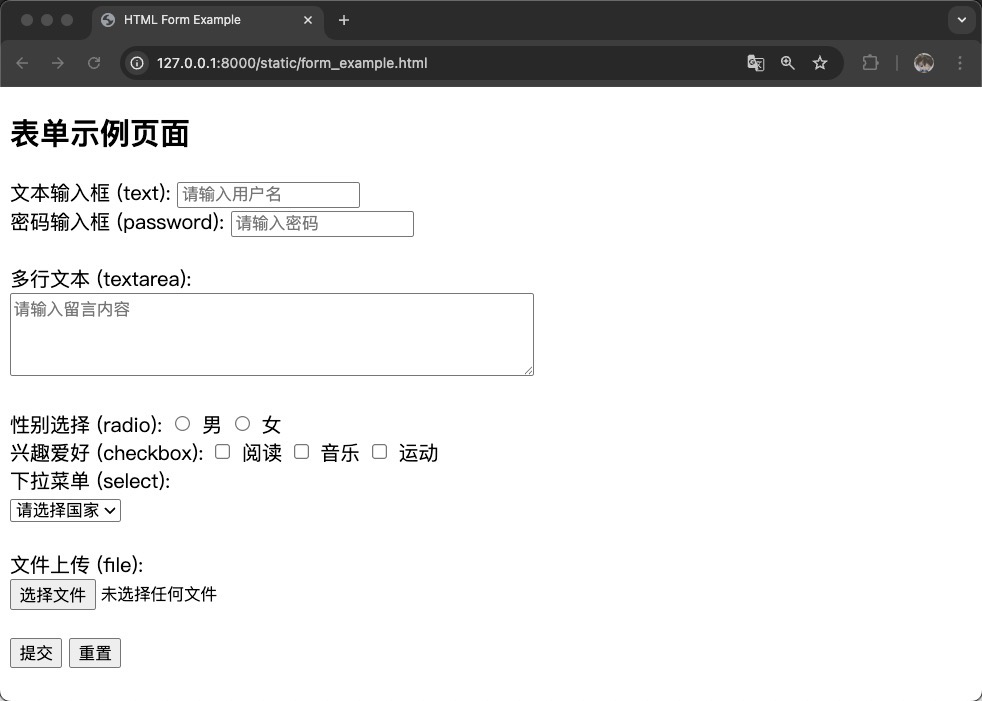View site information via the info icon

click(135, 62)
